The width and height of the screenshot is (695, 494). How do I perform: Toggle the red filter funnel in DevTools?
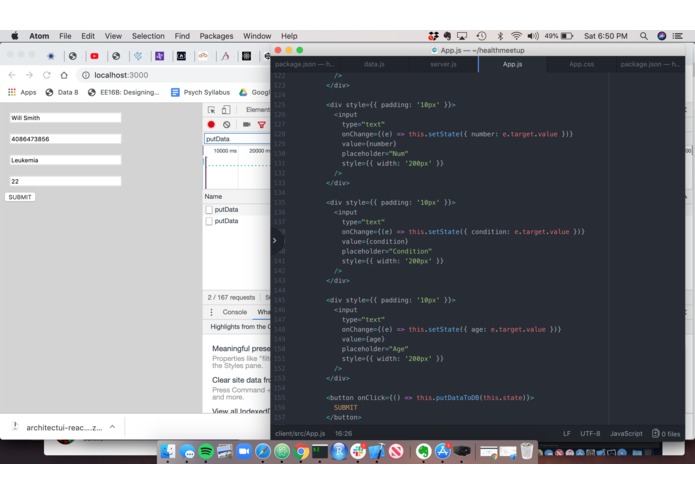point(262,125)
